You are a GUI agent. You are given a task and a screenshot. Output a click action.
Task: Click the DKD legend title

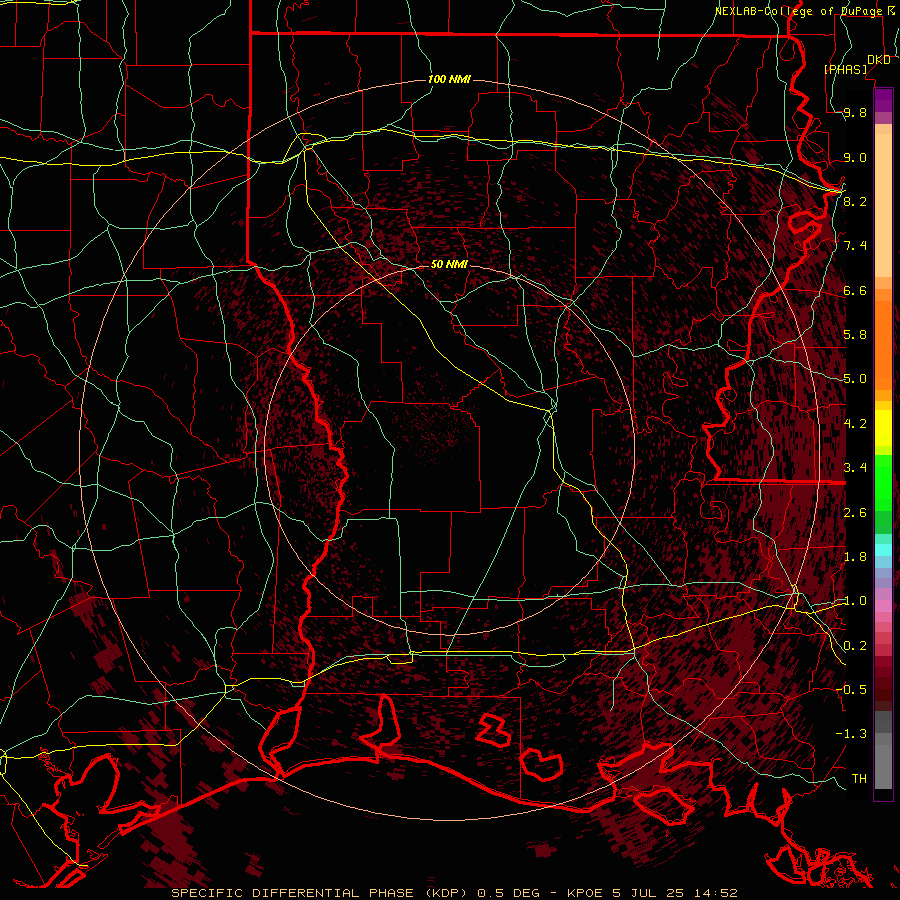coord(878,60)
